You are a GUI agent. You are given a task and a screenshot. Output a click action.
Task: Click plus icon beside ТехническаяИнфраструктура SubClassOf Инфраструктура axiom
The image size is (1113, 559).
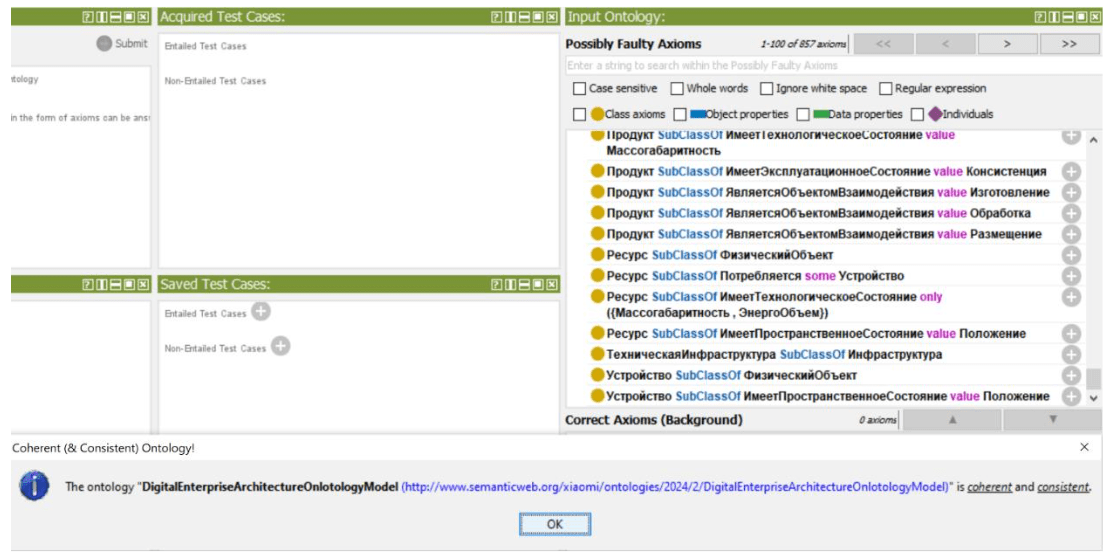point(1071,354)
